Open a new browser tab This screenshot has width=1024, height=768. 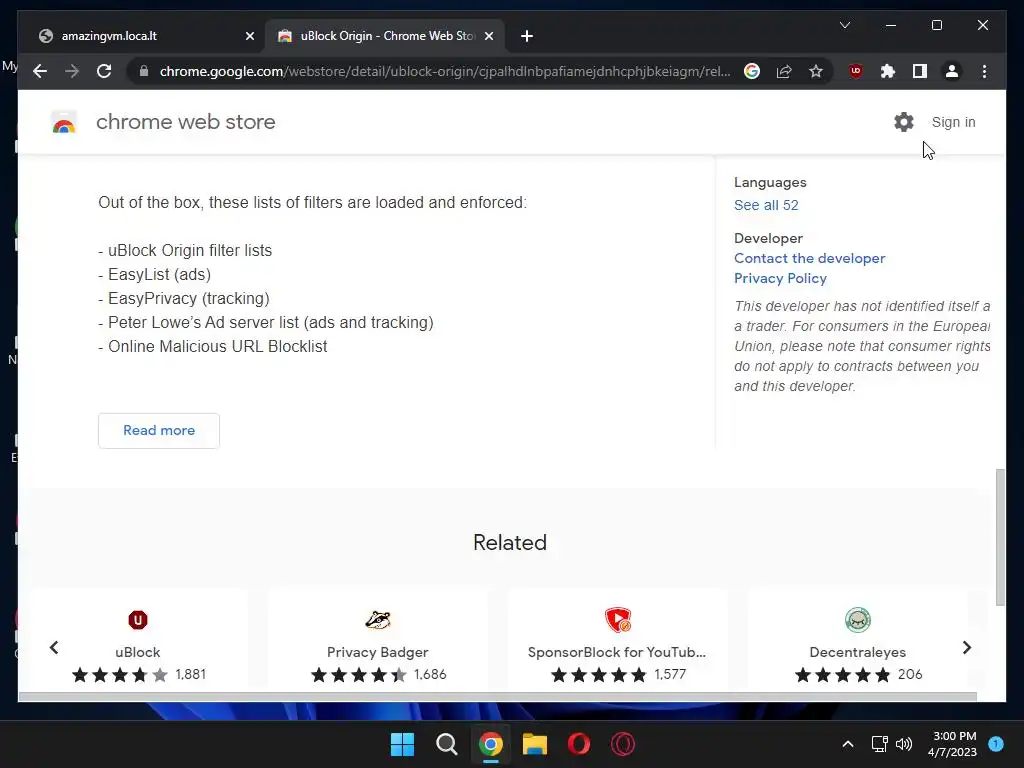[x=527, y=36]
